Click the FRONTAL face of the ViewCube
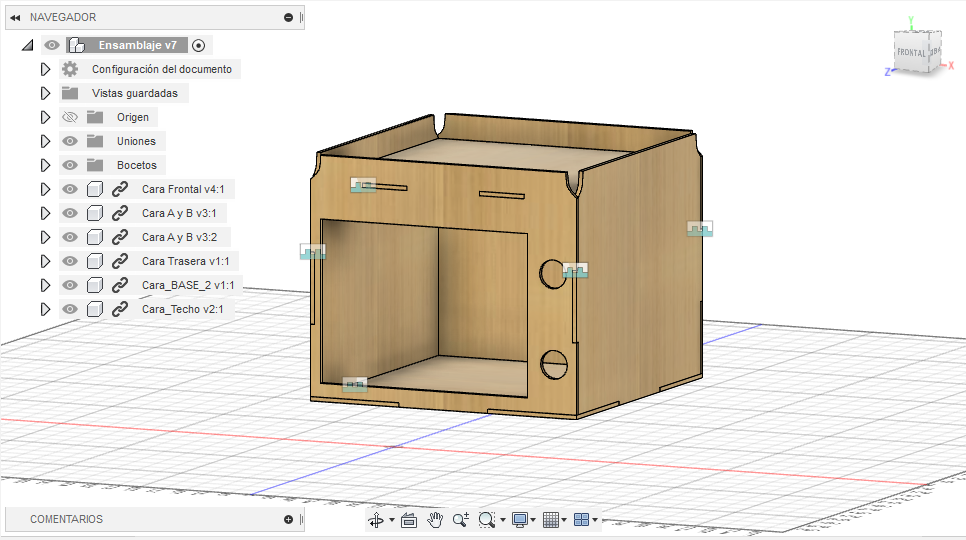Image resolution: width=966 pixels, height=540 pixels. coord(911,52)
